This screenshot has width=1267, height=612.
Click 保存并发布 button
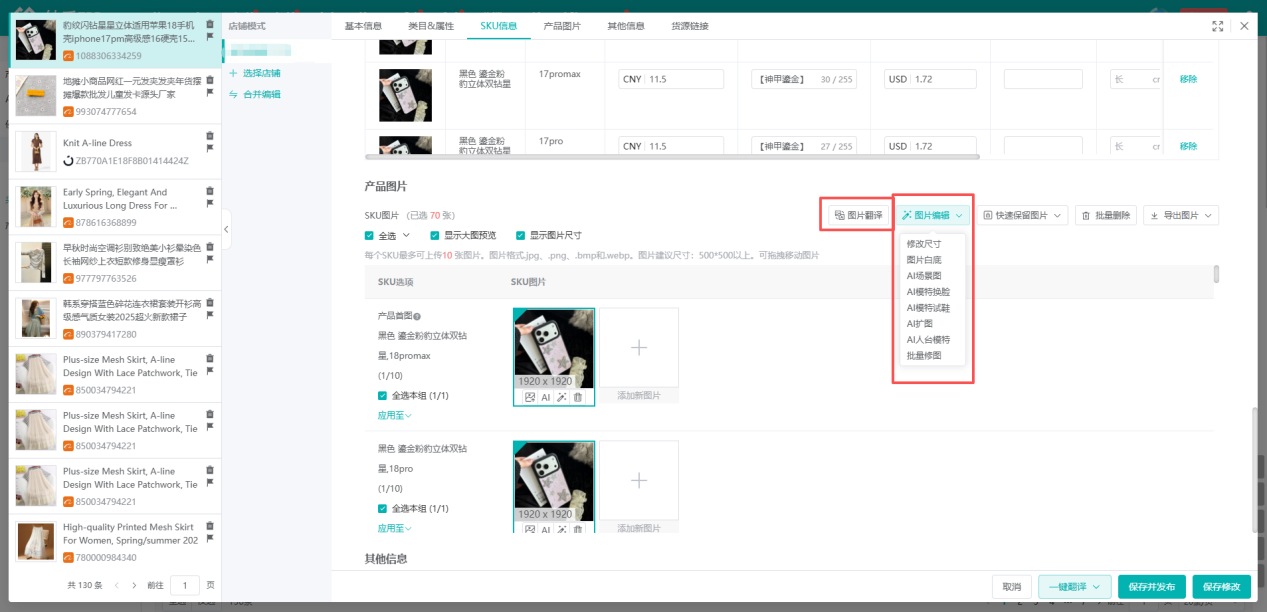pyautogui.click(x=1152, y=587)
